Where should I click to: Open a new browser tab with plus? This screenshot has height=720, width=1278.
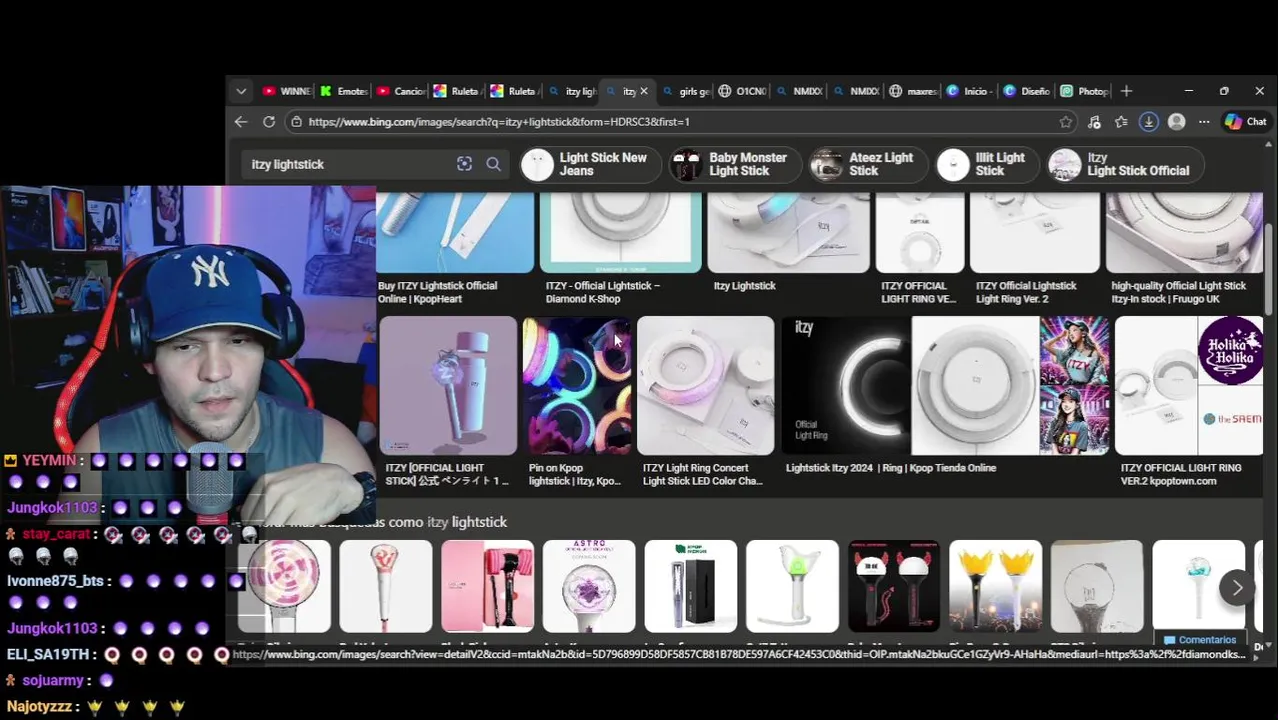(1126, 91)
